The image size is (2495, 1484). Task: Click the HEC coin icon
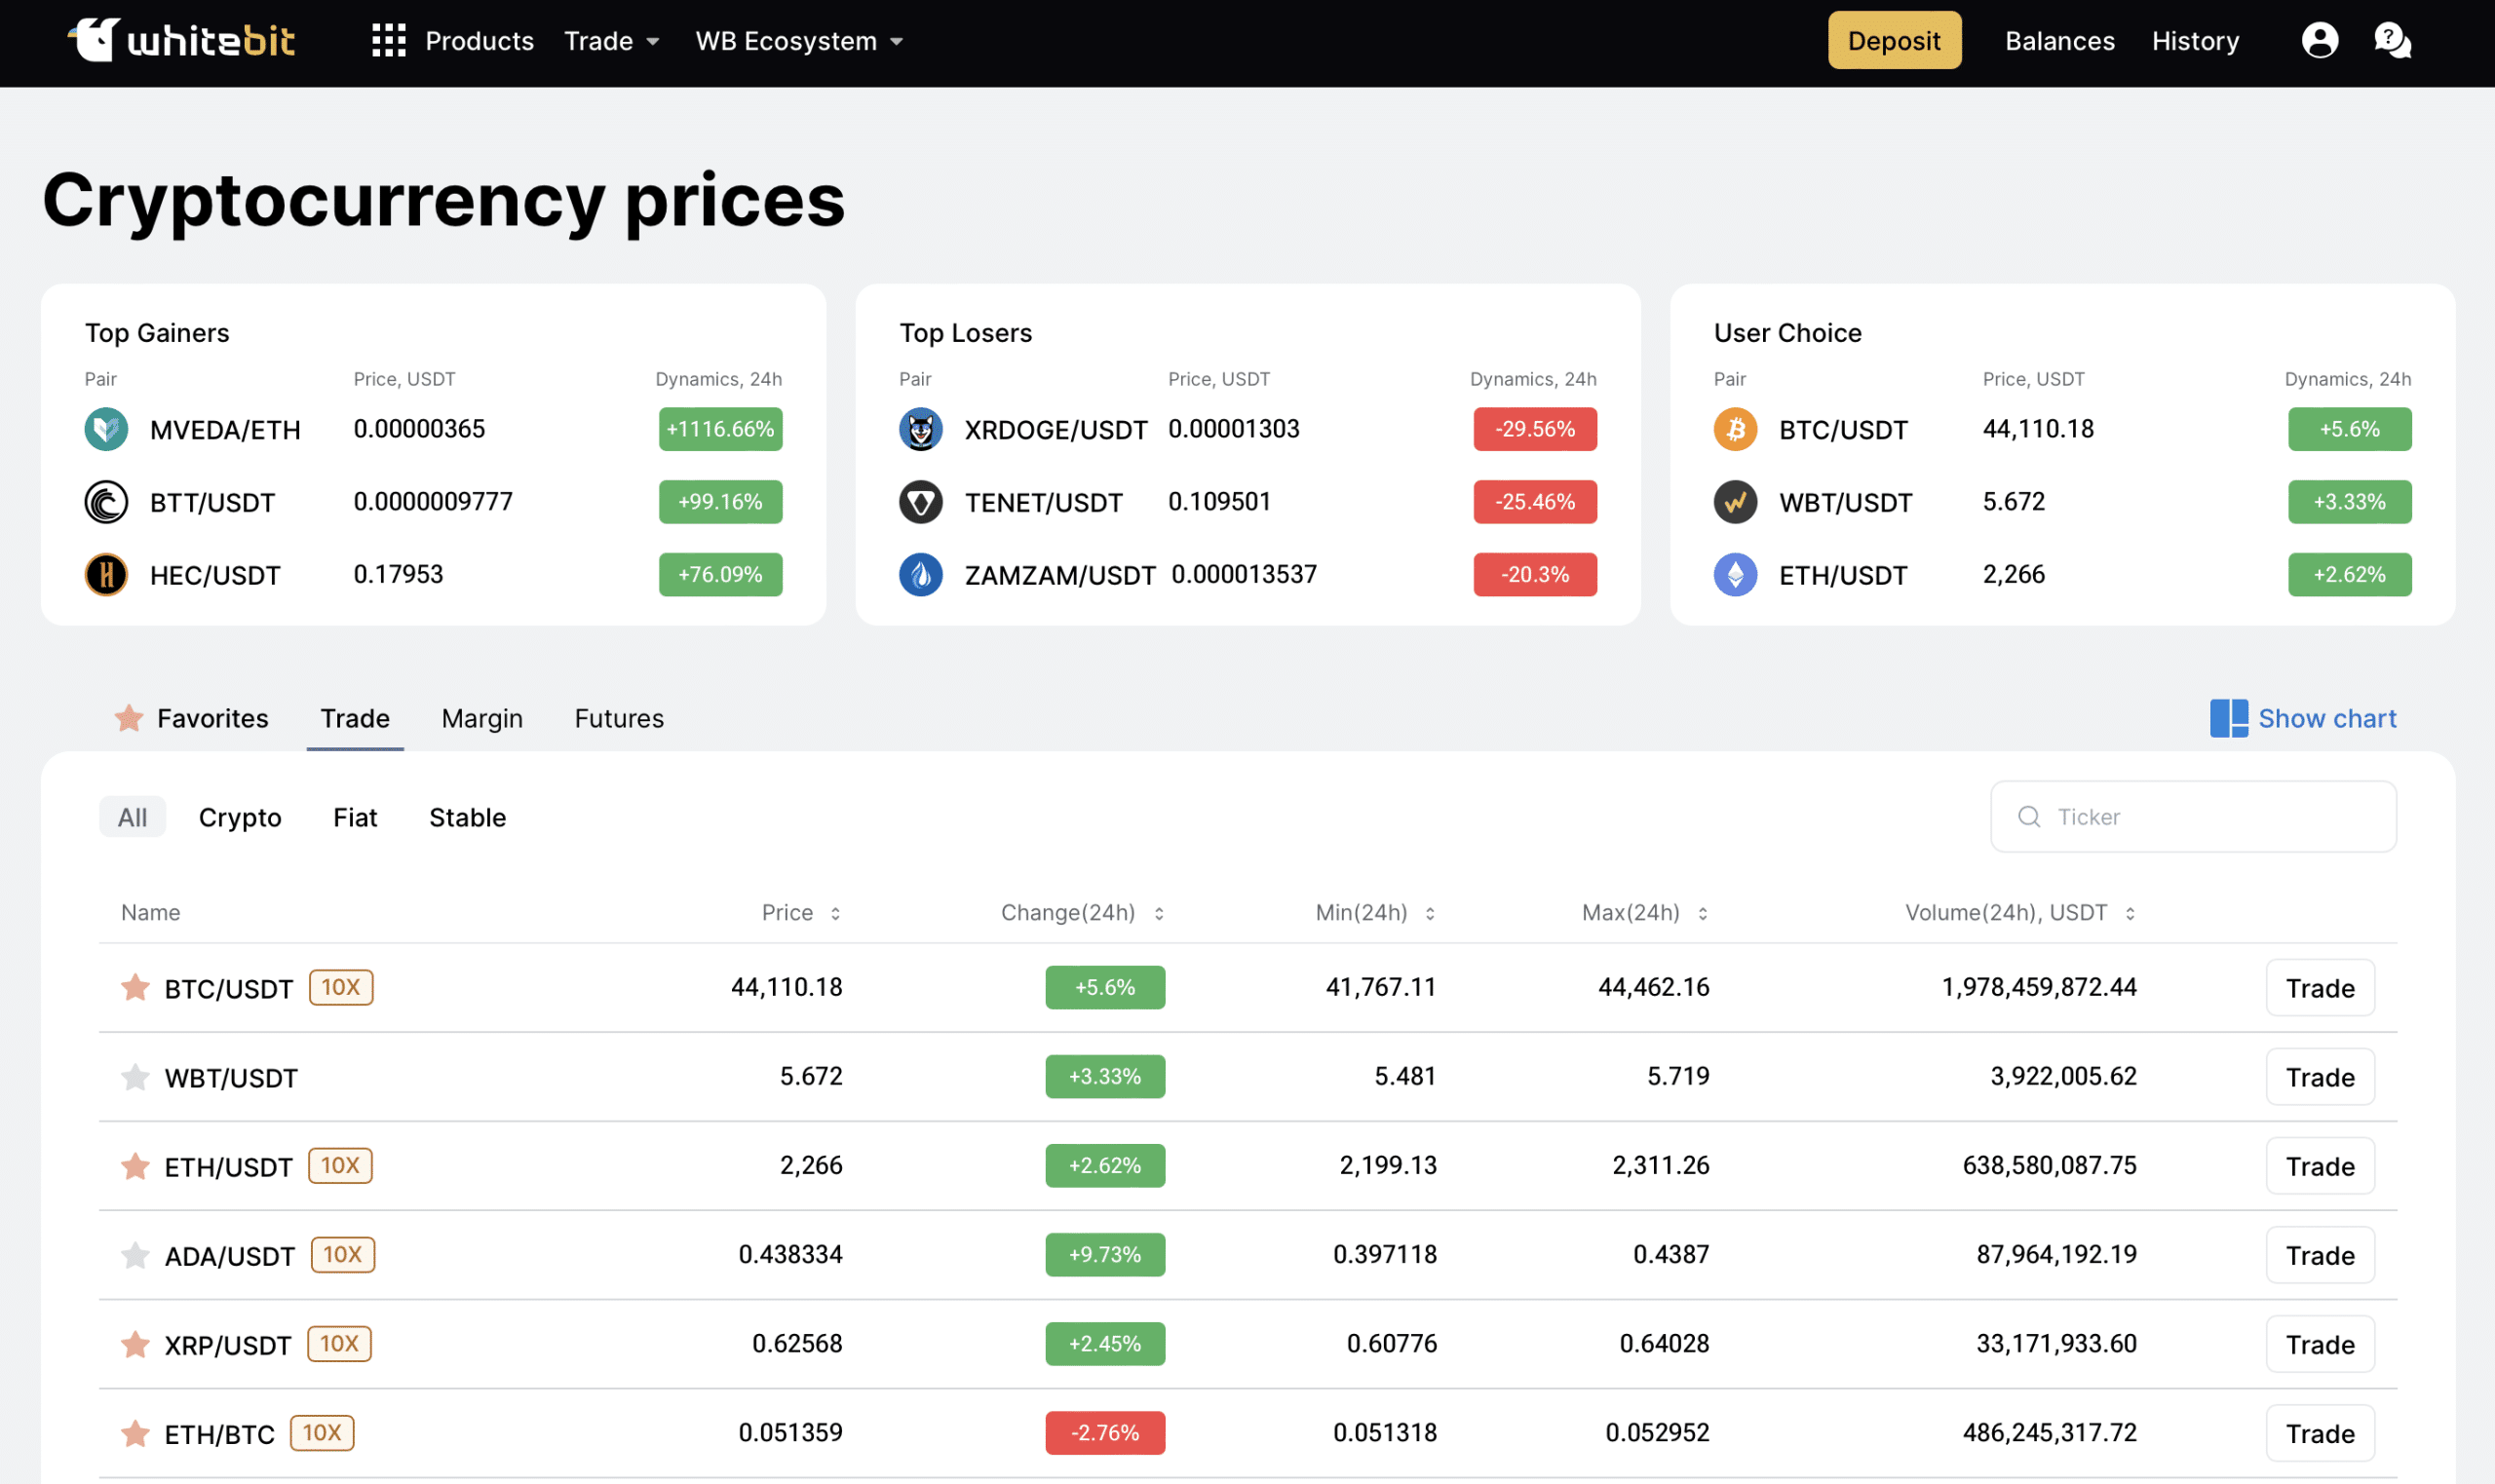(106, 575)
